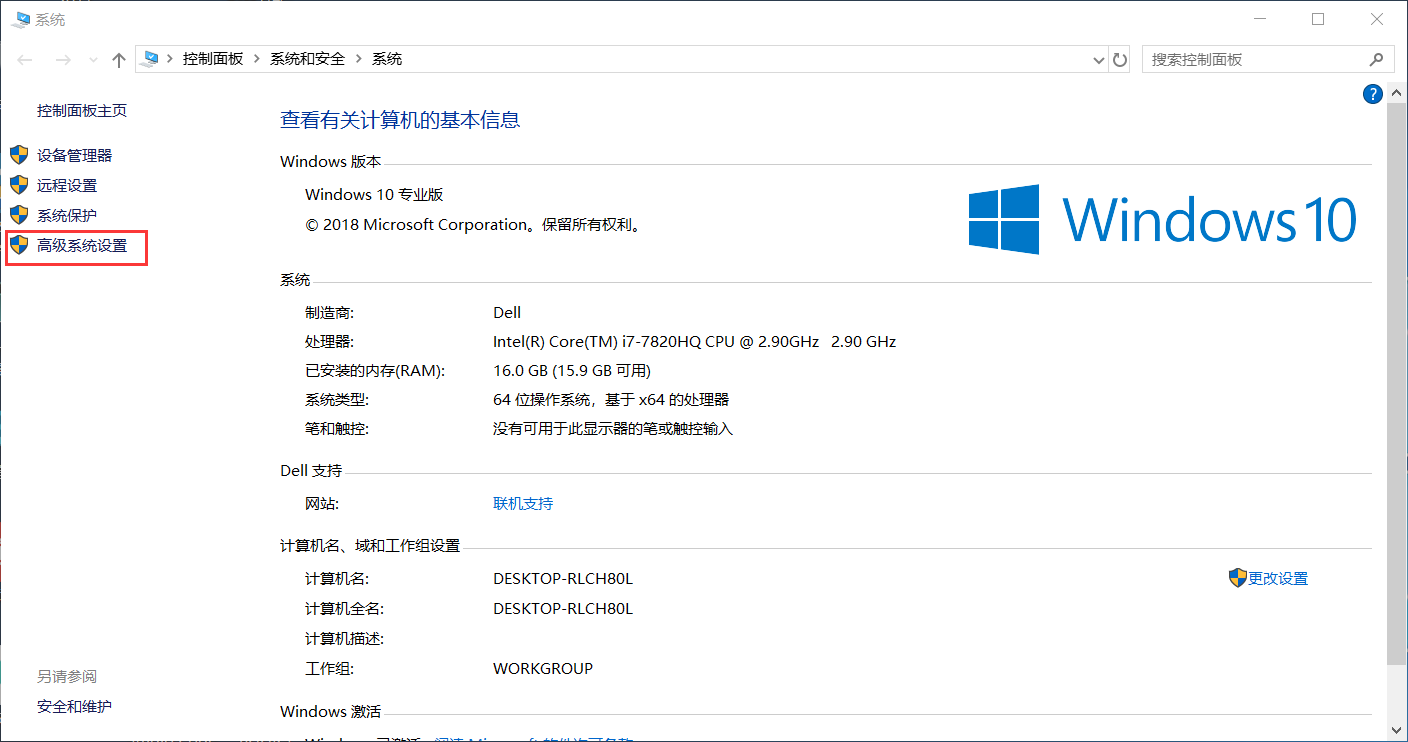Click the shield icon beside 系统保护
The width and height of the screenshot is (1408, 742).
pyautogui.click(x=19, y=215)
